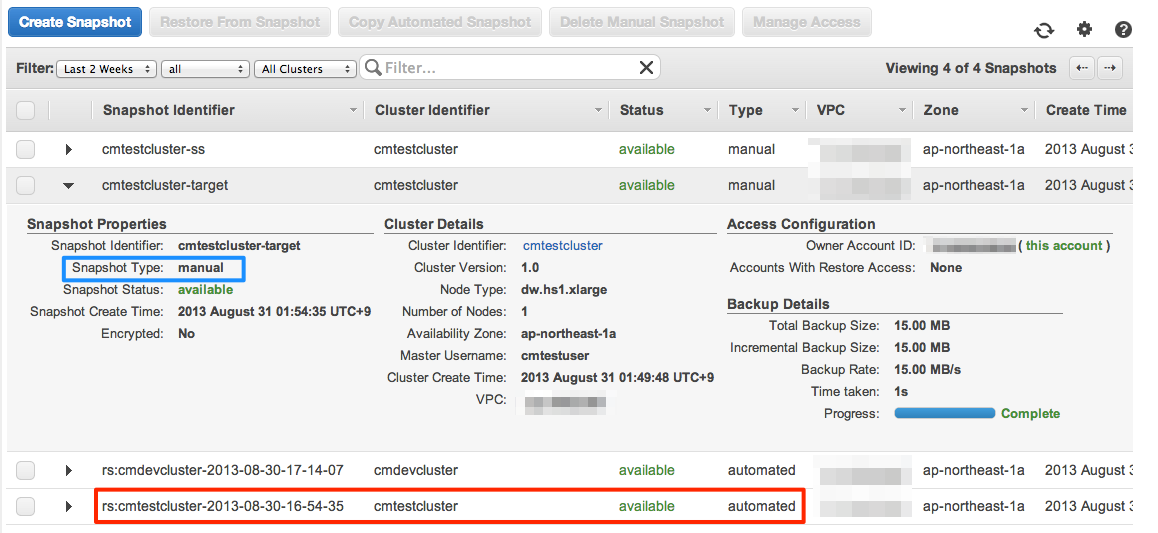Screen dimensions: 1158x533
Task: Refresh the snapshot list
Action: pyautogui.click(x=1044, y=30)
